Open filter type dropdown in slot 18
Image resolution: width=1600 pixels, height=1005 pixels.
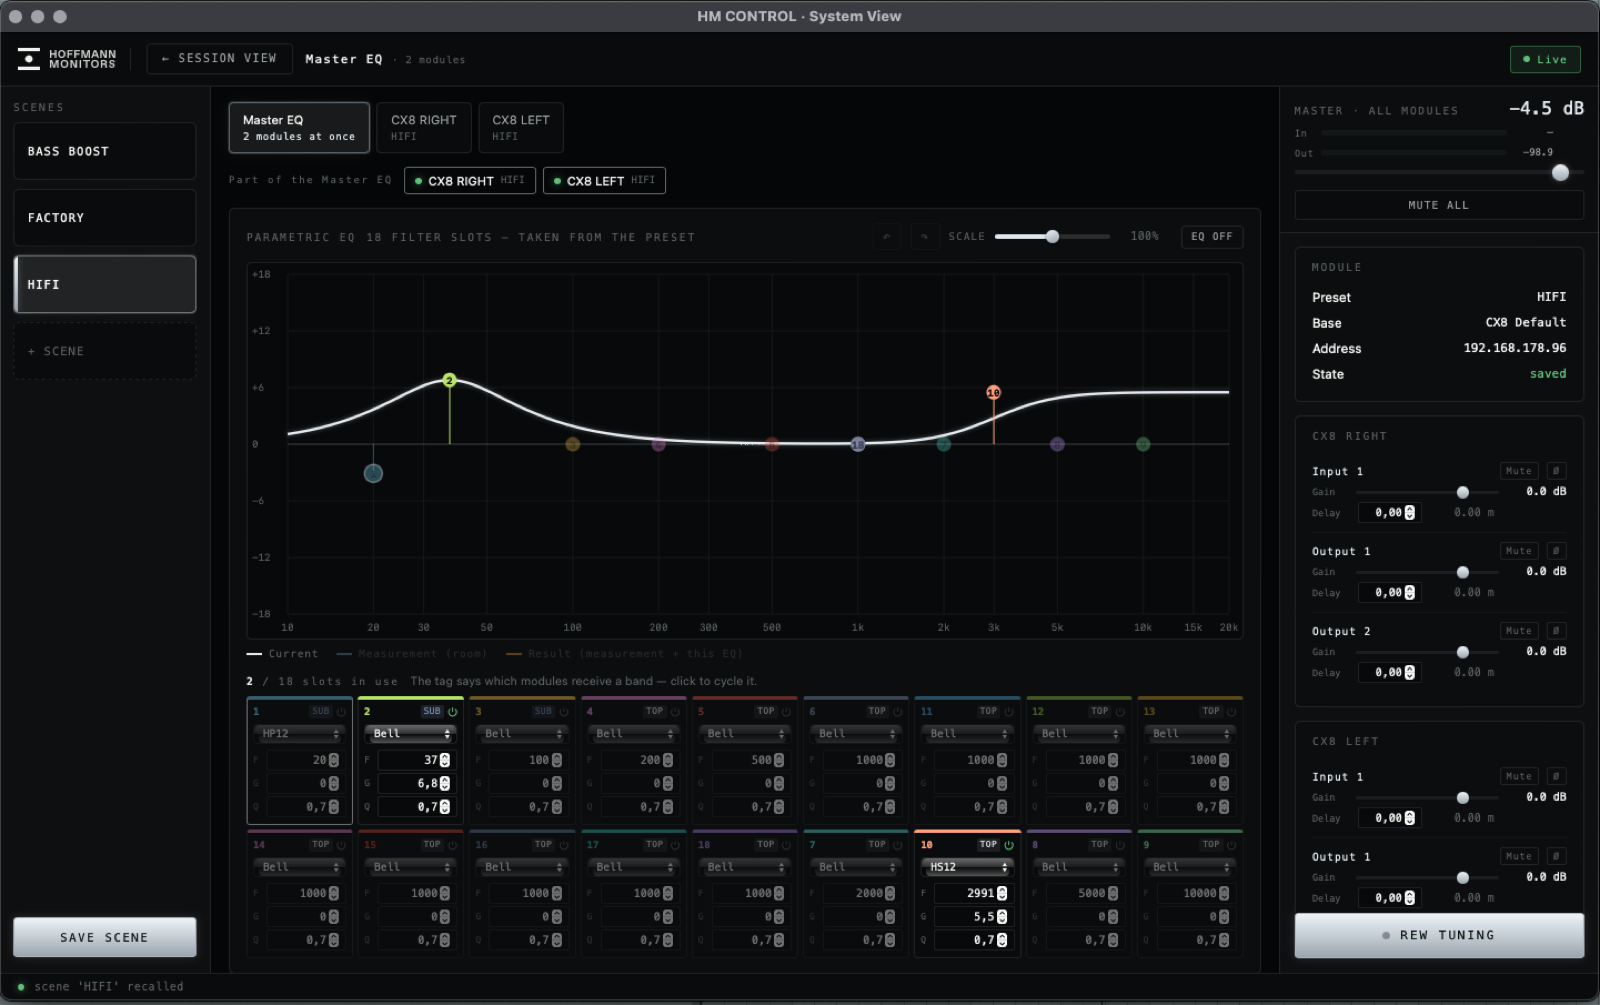coord(745,867)
